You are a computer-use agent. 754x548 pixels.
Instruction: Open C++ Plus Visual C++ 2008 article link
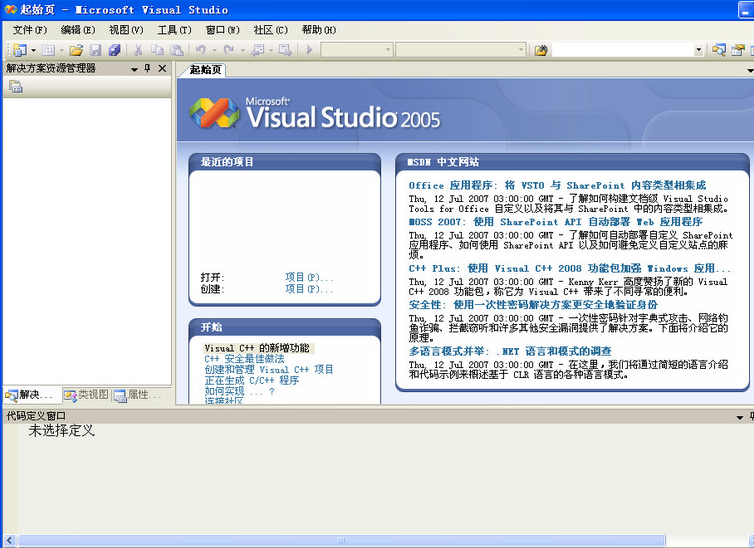[x=570, y=269]
